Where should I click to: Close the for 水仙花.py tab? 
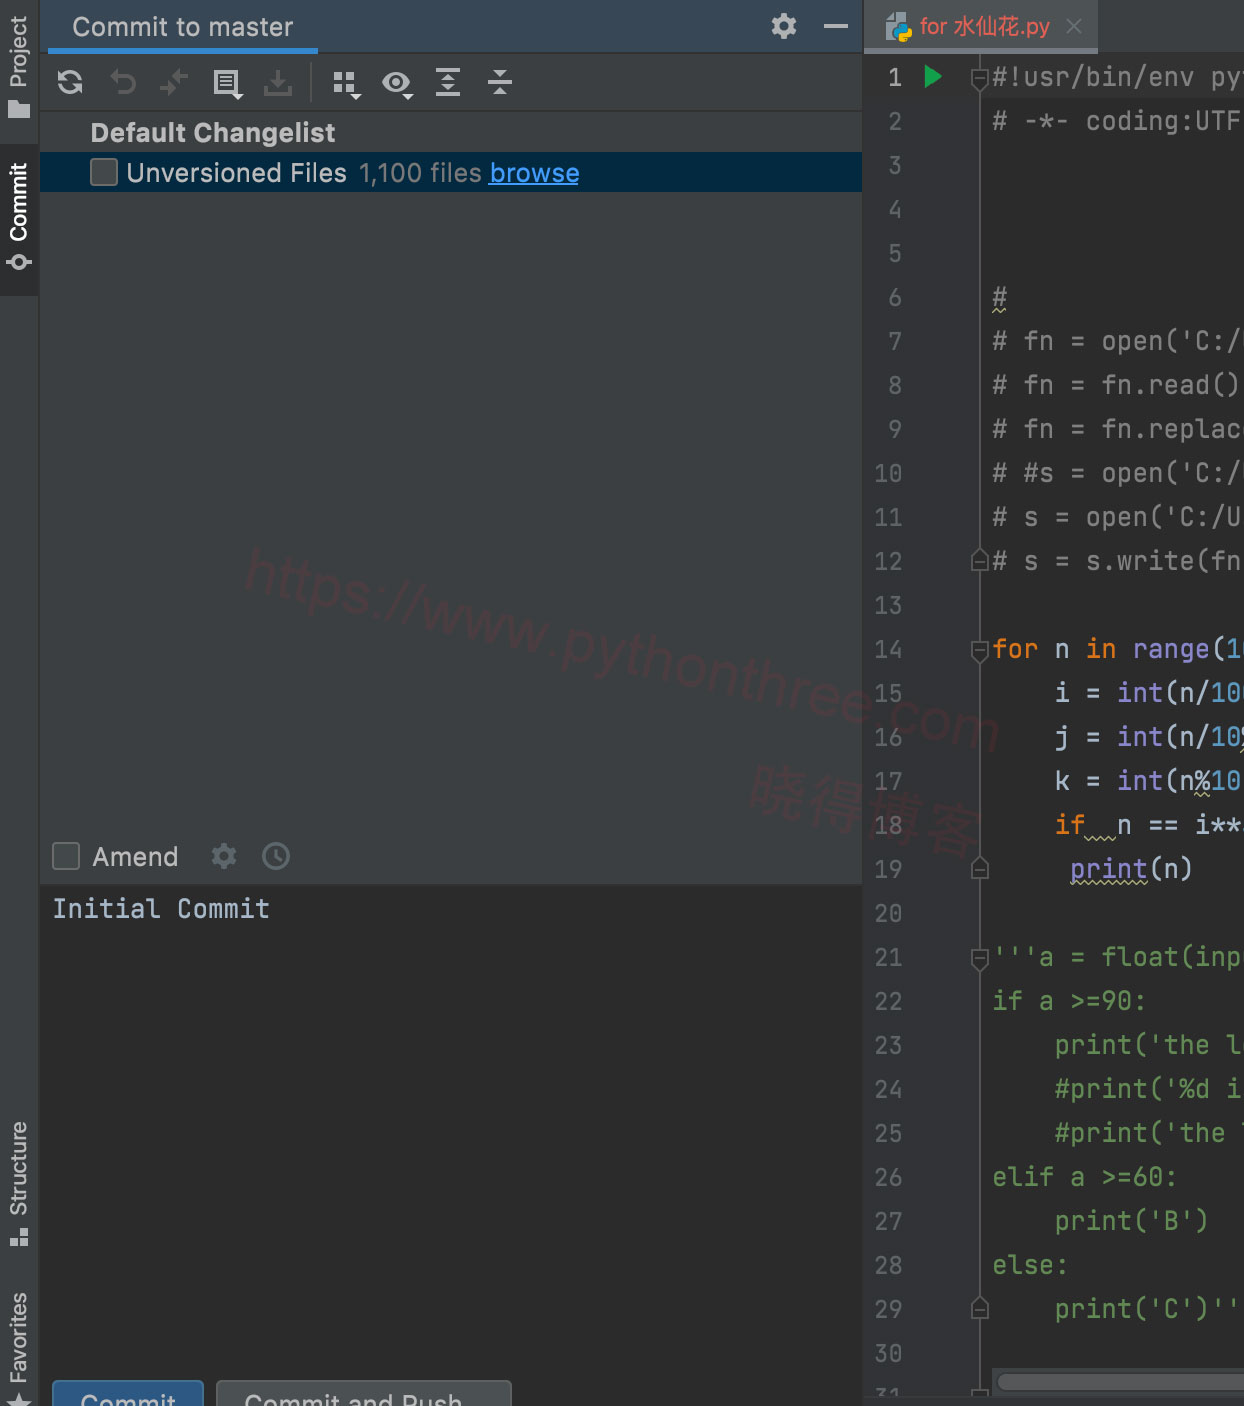(x=1074, y=27)
